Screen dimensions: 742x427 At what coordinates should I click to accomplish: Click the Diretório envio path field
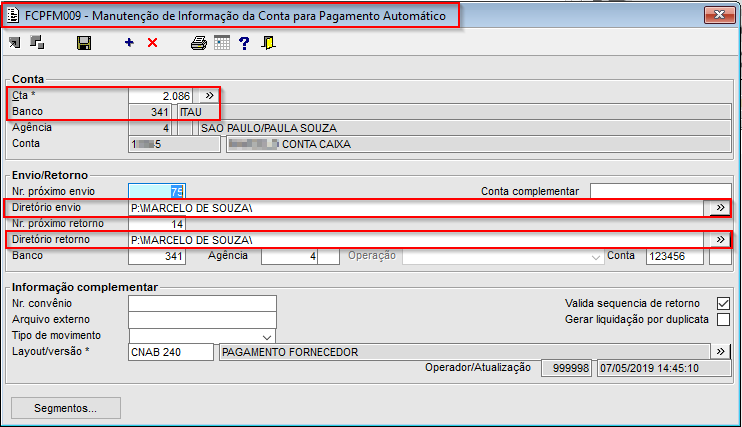coord(415,208)
